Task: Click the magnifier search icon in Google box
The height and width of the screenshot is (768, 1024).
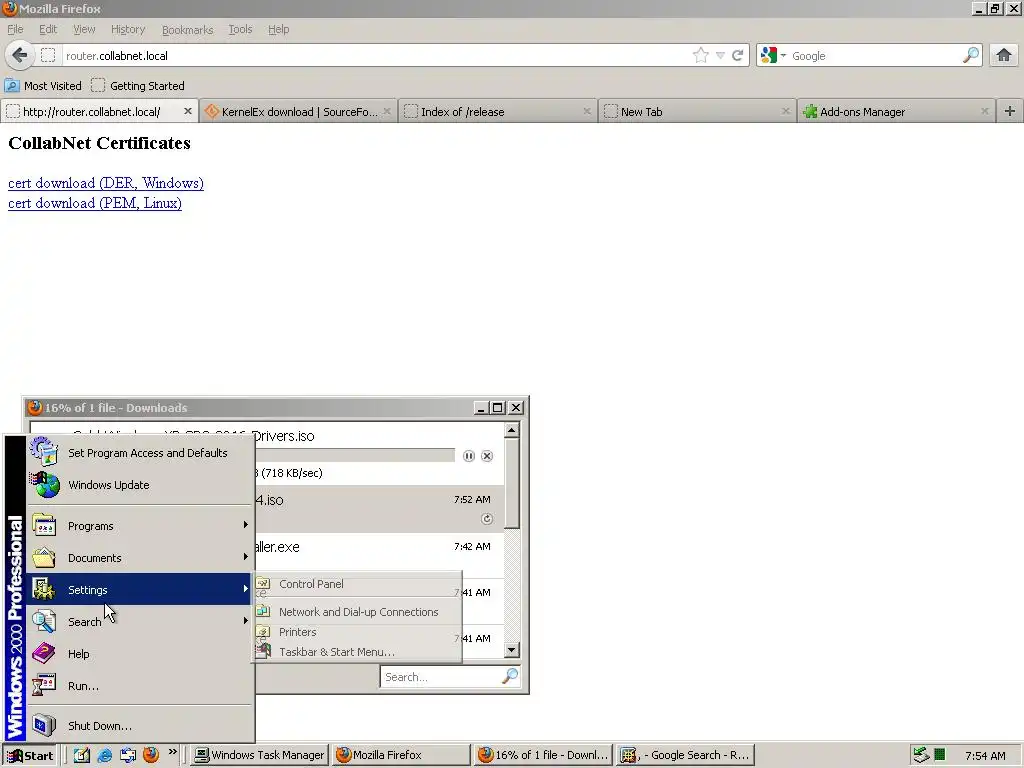Action: click(x=971, y=56)
